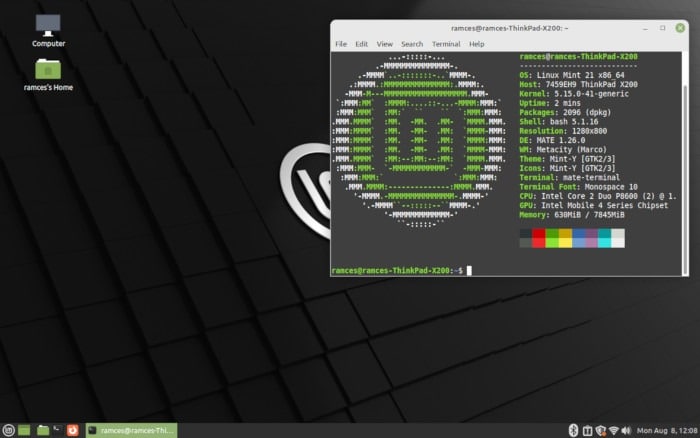Click the 'Memory: 630MiB / 7845MiB' line
The image size is (700, 438).
pyautogui.click(x=572, y=215)
